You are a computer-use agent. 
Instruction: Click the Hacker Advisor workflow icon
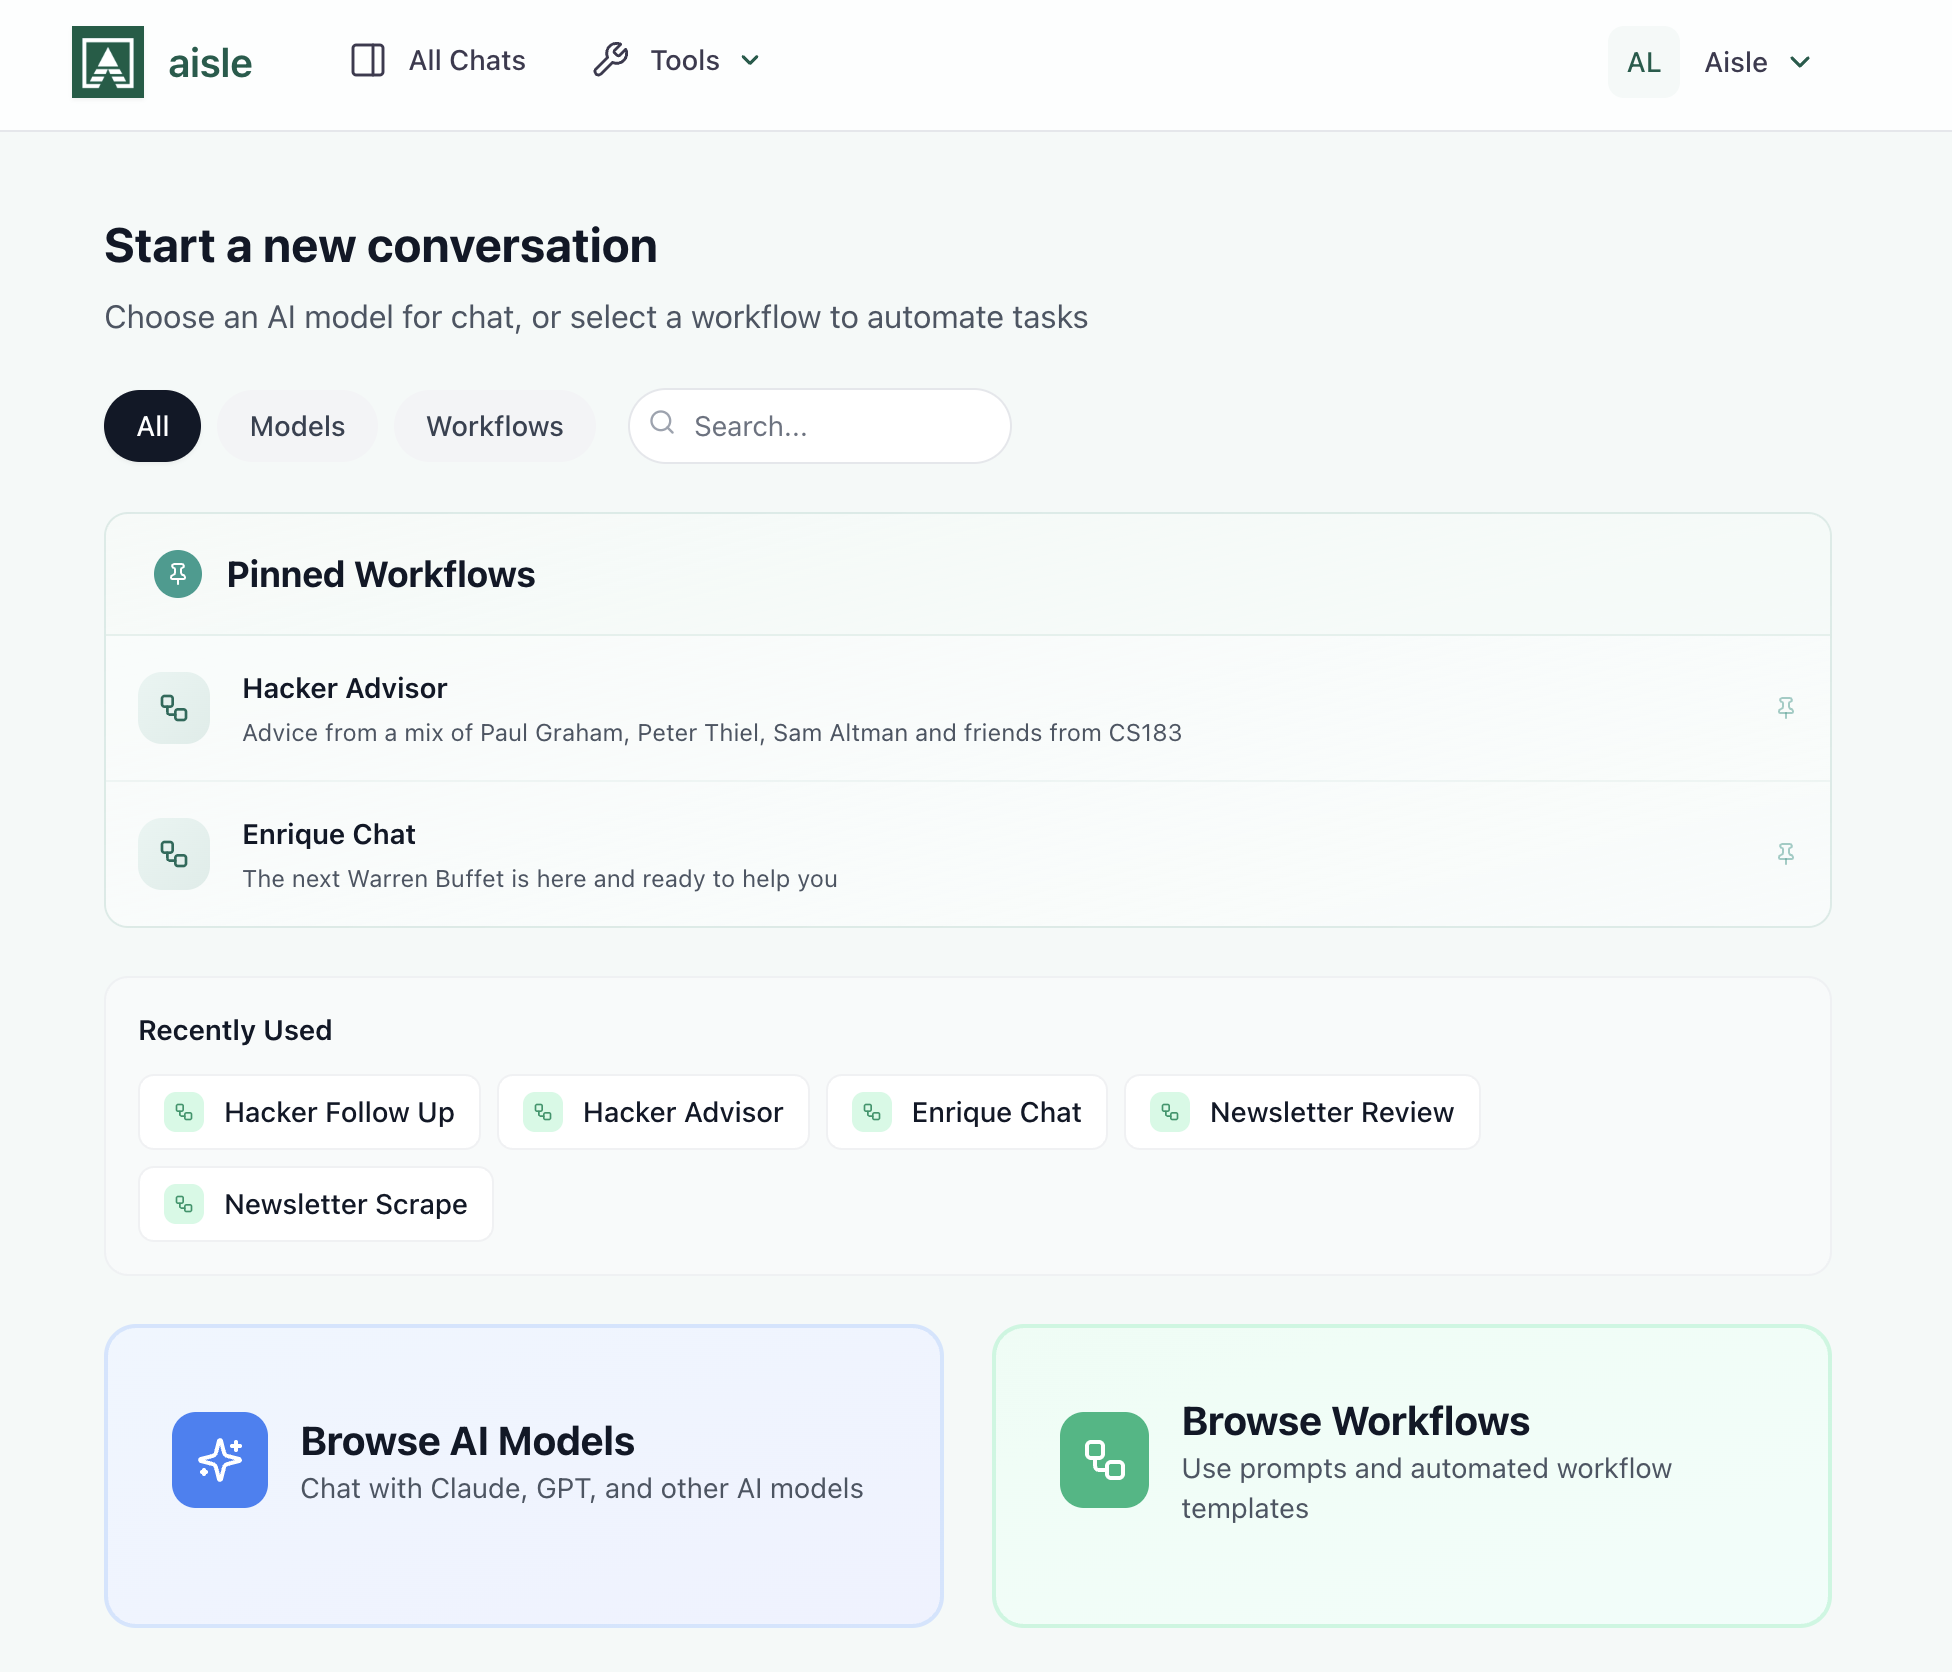click(x=173, y=708)
